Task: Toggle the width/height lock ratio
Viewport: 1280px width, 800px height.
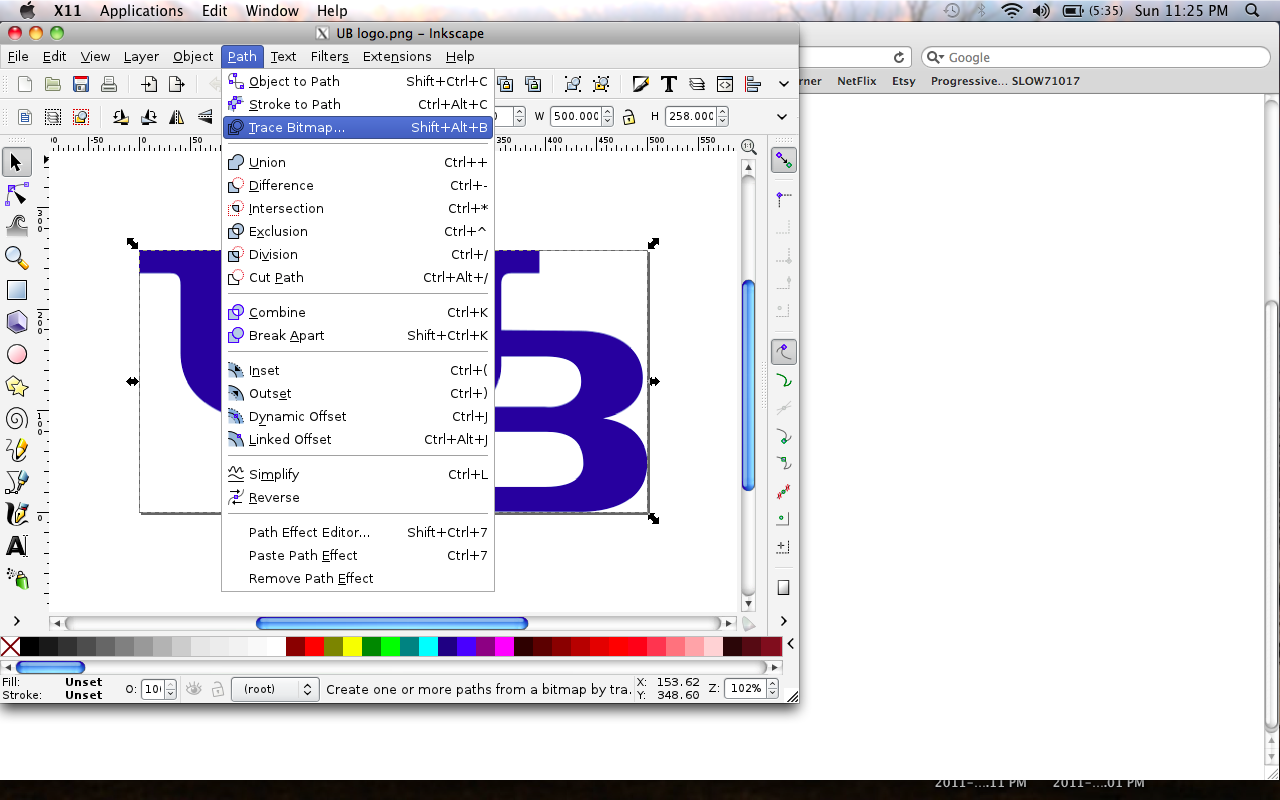Action: click(628, 116)
